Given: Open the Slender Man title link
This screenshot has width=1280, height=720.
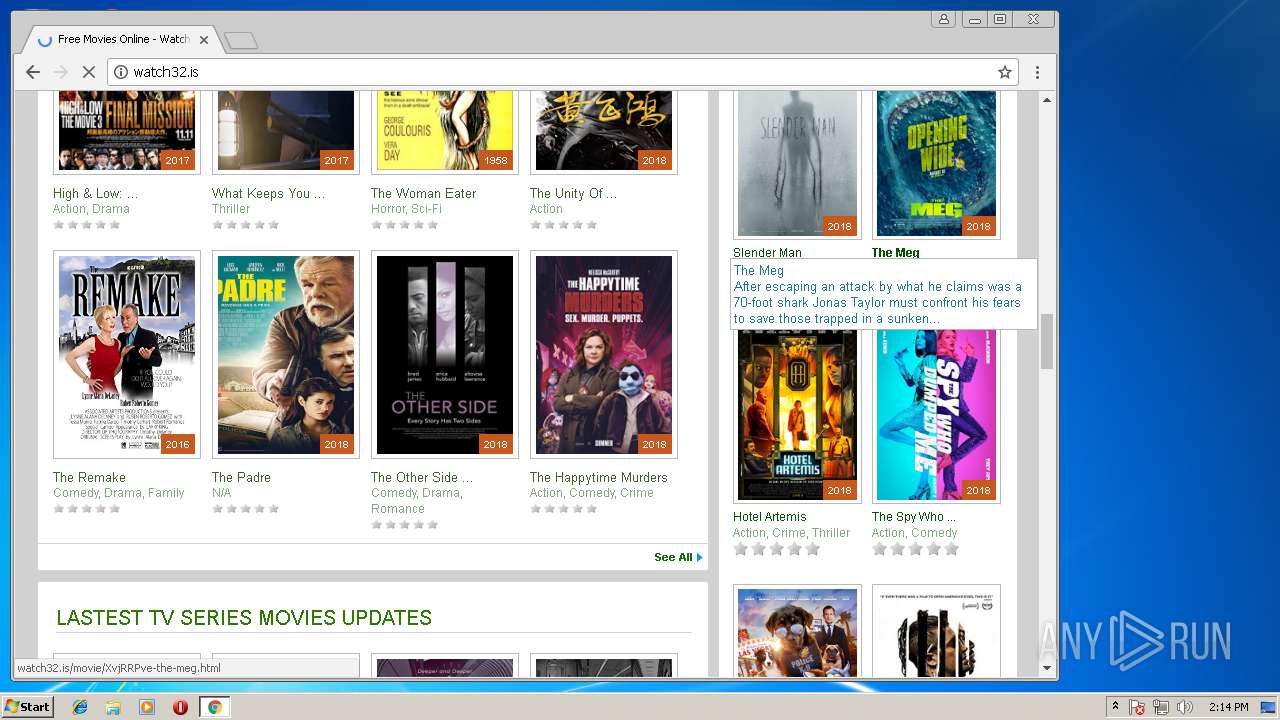Looking at the screenshot, I should point(767,252).
